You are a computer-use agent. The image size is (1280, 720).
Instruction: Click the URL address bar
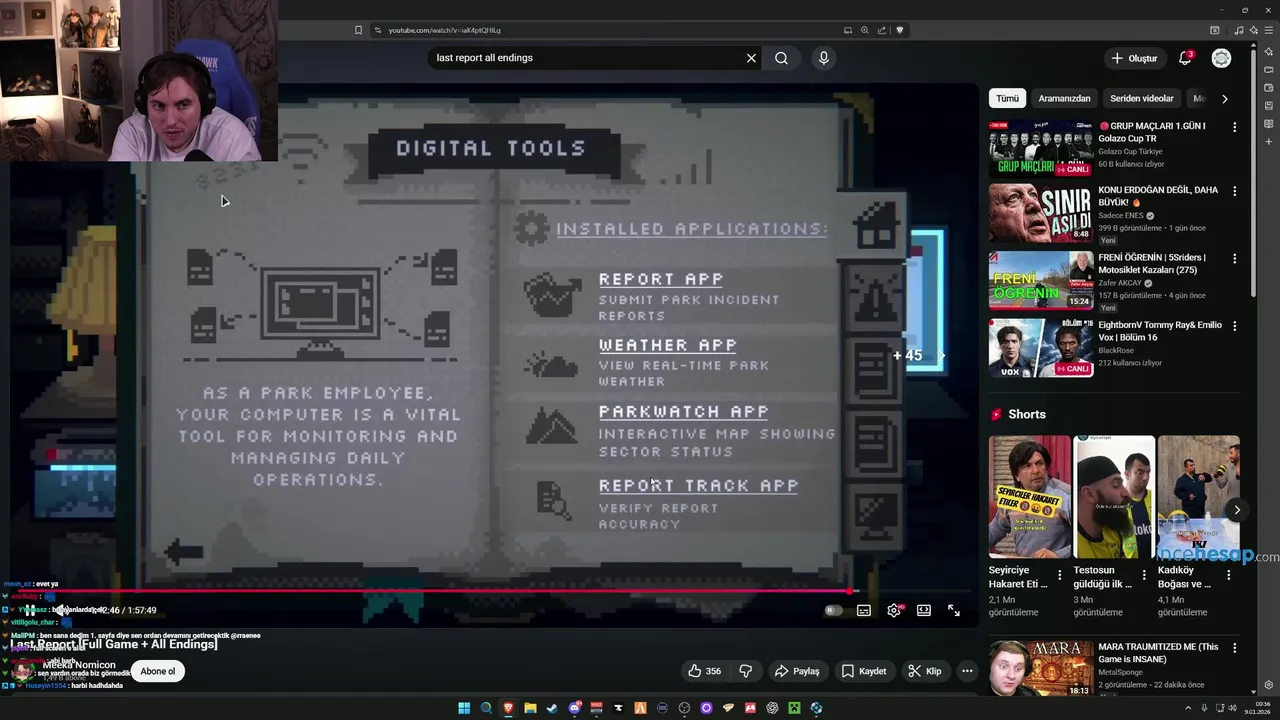pos(610,30)
